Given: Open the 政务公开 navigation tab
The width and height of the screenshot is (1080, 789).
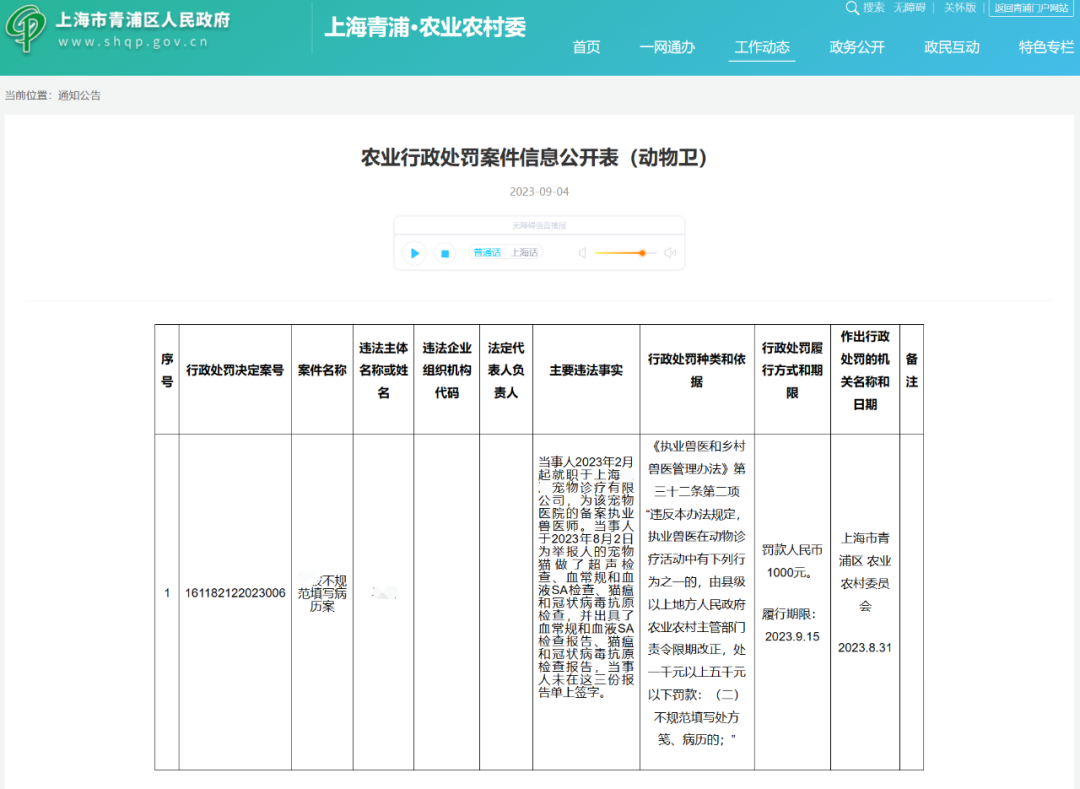Looking at the screenshot, I should pos(857,47).
